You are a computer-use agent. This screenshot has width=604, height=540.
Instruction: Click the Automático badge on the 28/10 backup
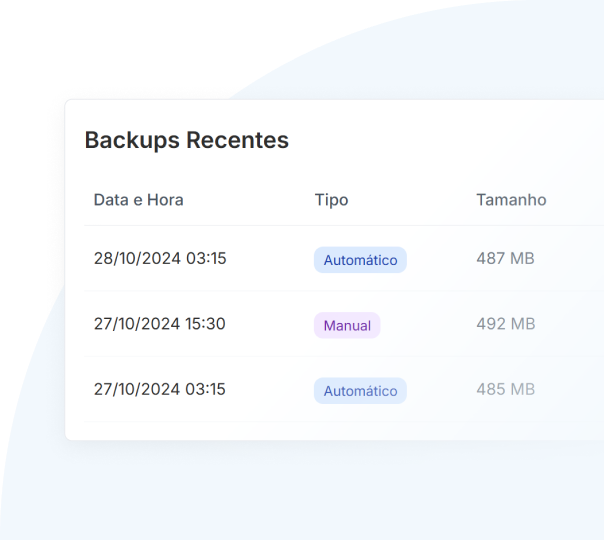click(360, 260)
